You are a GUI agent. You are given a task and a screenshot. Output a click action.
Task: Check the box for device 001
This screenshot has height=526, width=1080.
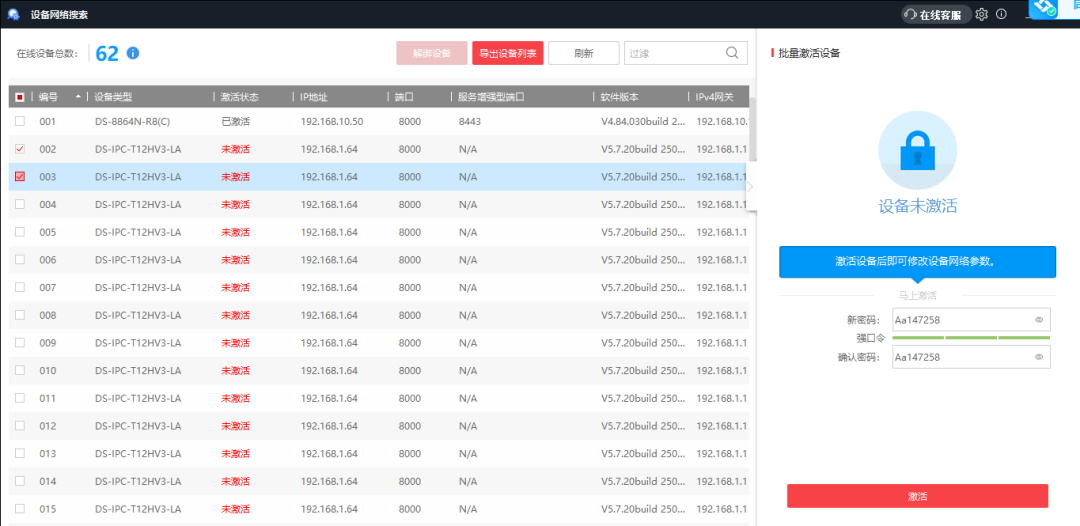tap(20, 121)
